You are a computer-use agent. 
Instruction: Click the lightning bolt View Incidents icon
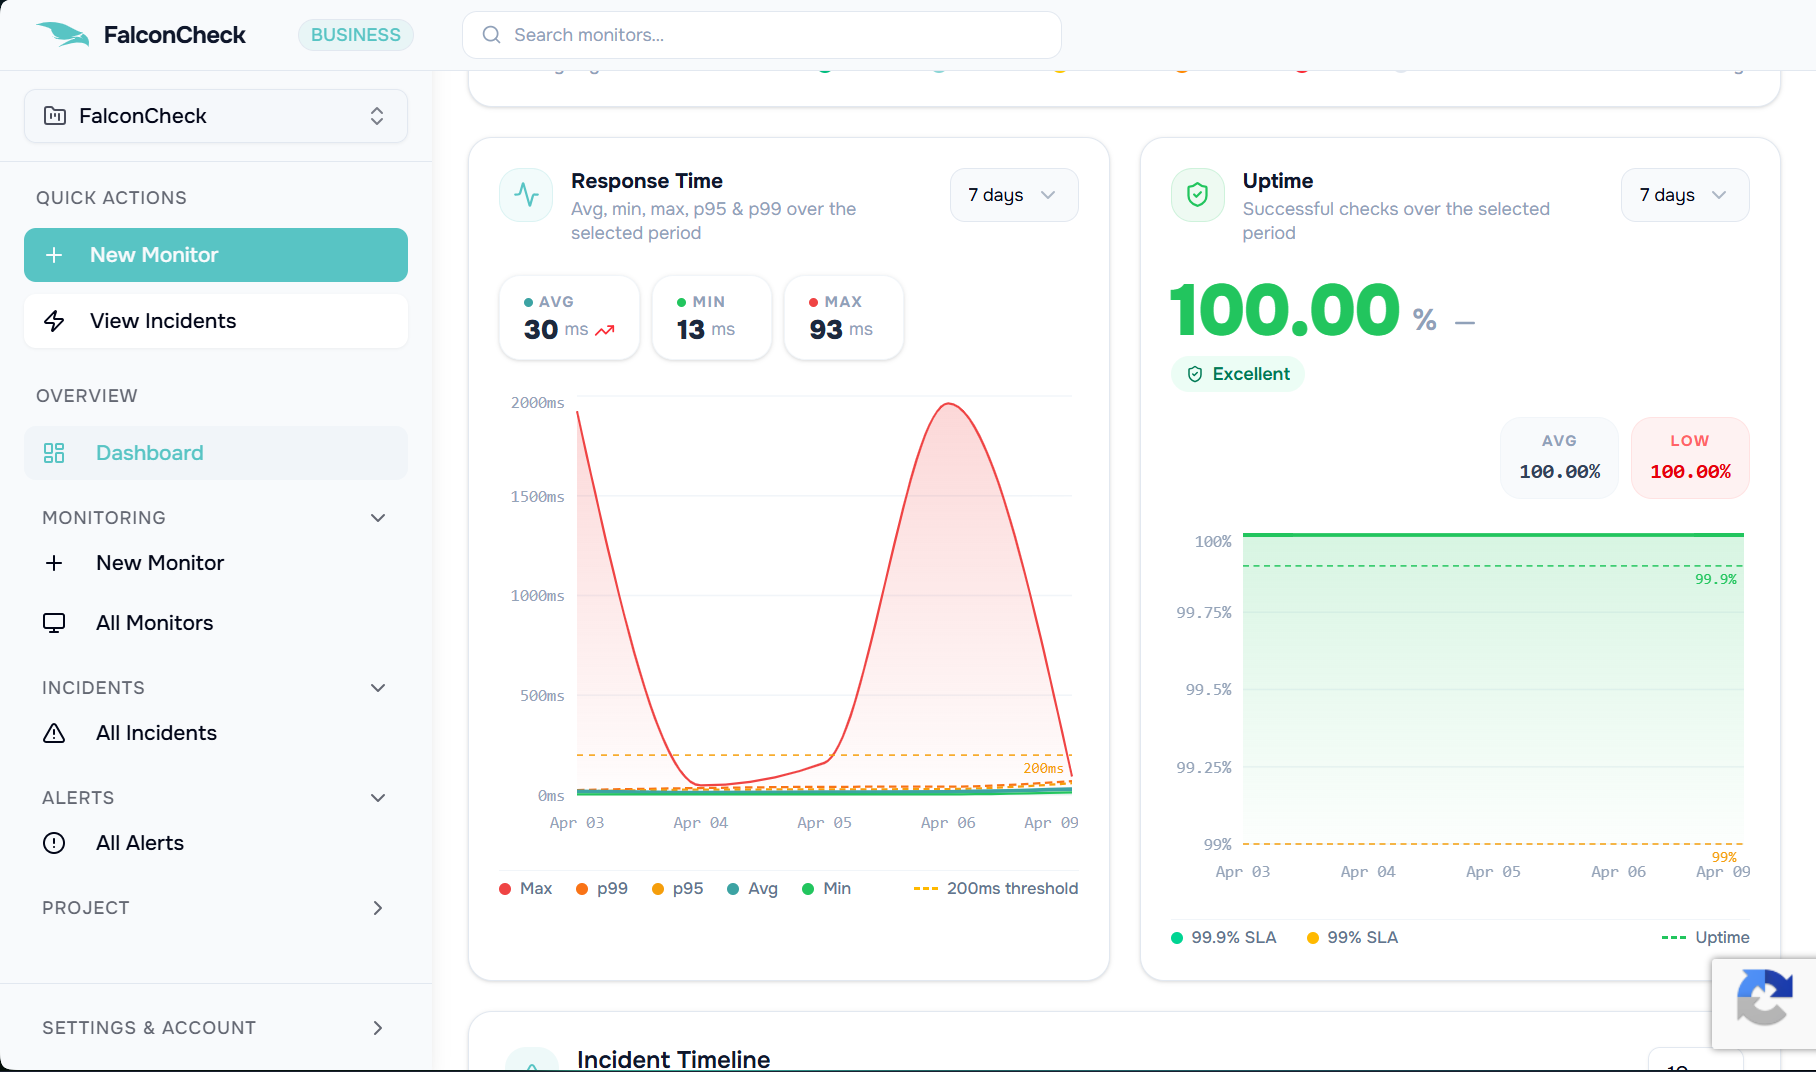(54, 321)
